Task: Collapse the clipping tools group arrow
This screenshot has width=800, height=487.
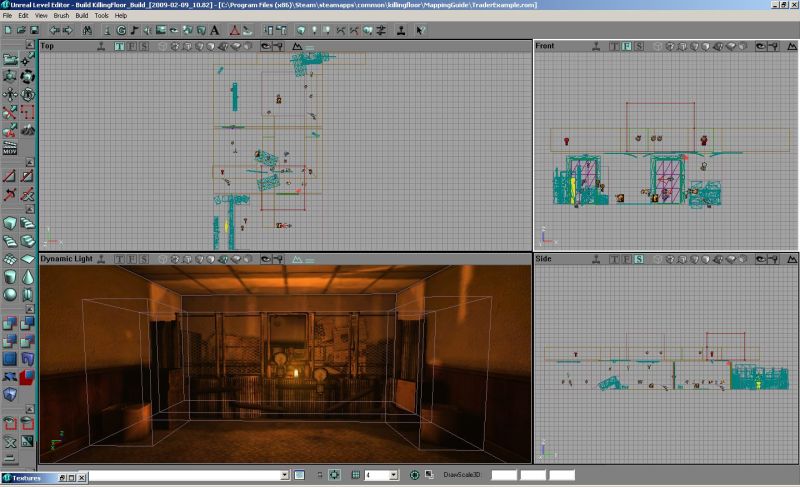Action: point(30,162)
